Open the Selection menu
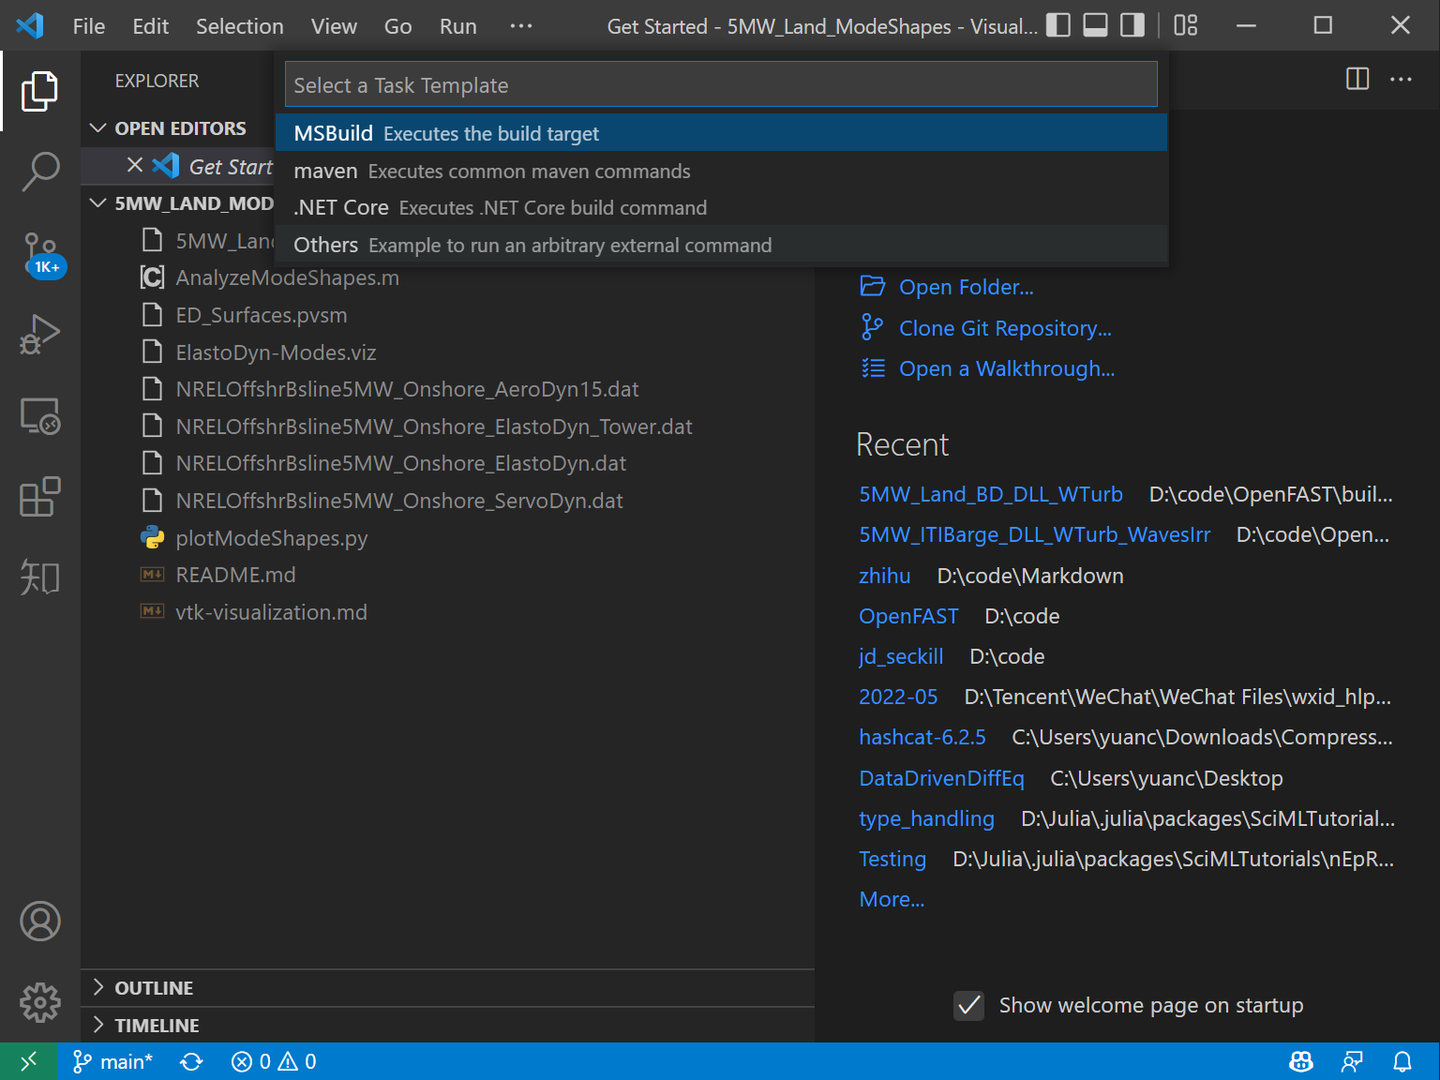This screenshot has height=1080, width=1440. tap(239, 26)
